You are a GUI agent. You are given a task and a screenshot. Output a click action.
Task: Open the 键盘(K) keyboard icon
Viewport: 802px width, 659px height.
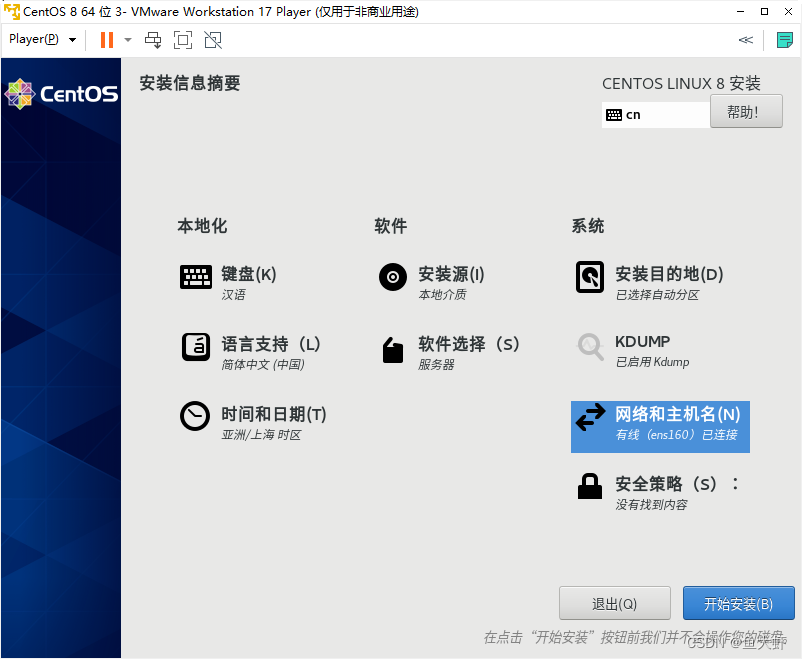[x=196, y=277]
